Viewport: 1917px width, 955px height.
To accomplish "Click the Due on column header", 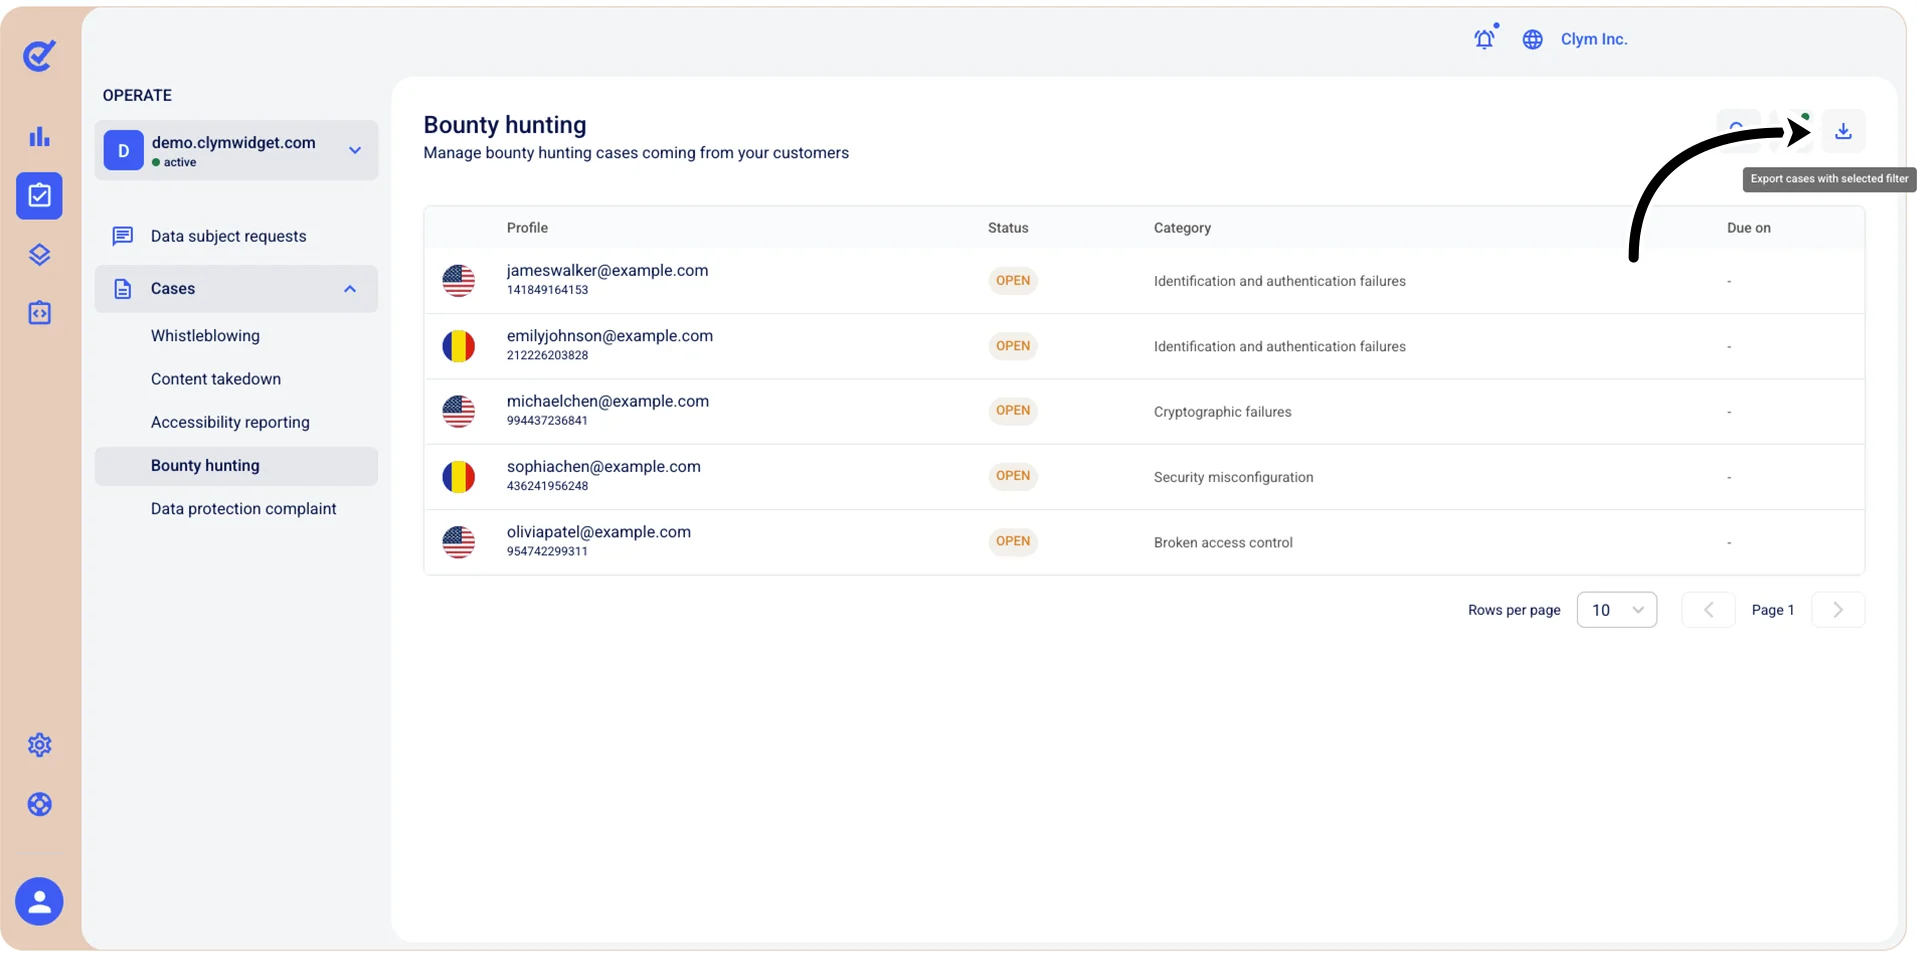I will 1748,228.
